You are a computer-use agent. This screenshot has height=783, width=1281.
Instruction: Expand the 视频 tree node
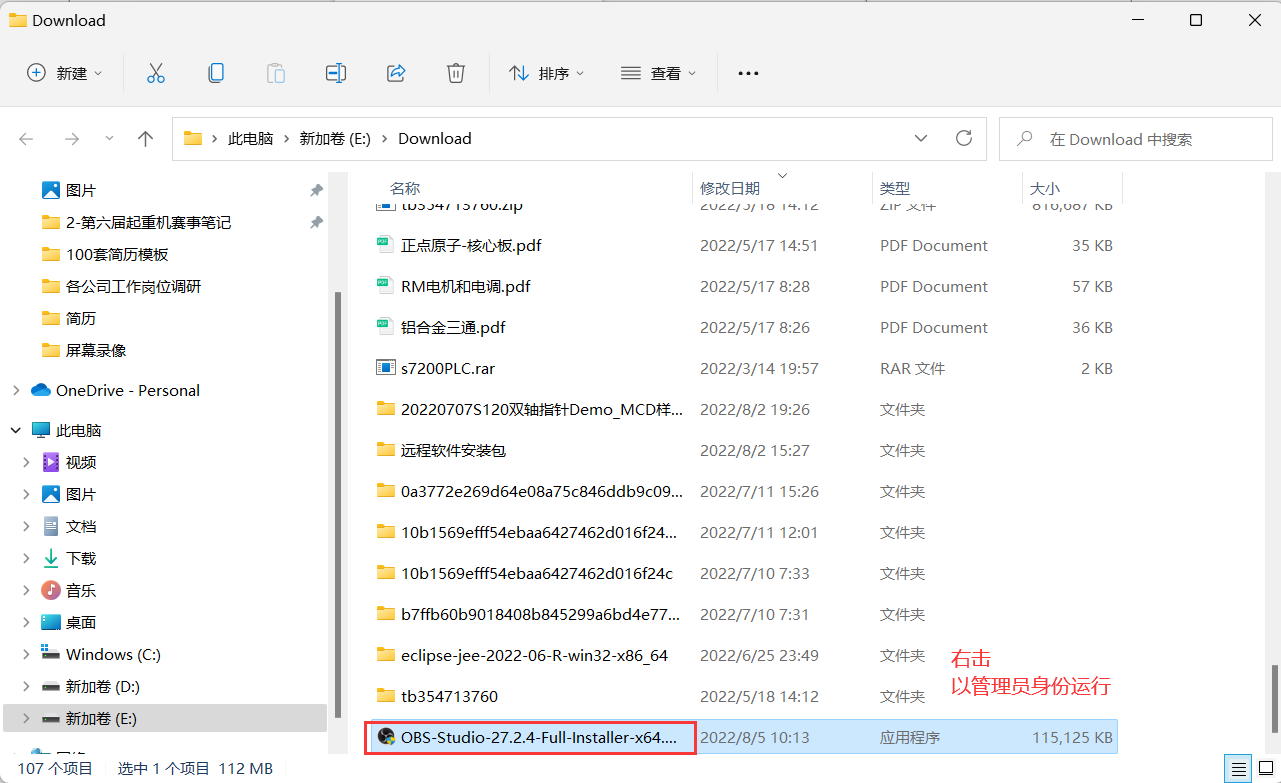click(27, 462)
